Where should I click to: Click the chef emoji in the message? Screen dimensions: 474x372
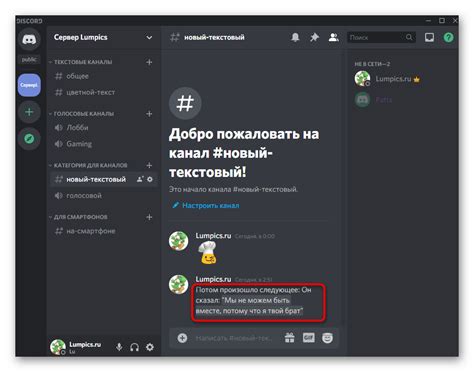click(208, 253)
